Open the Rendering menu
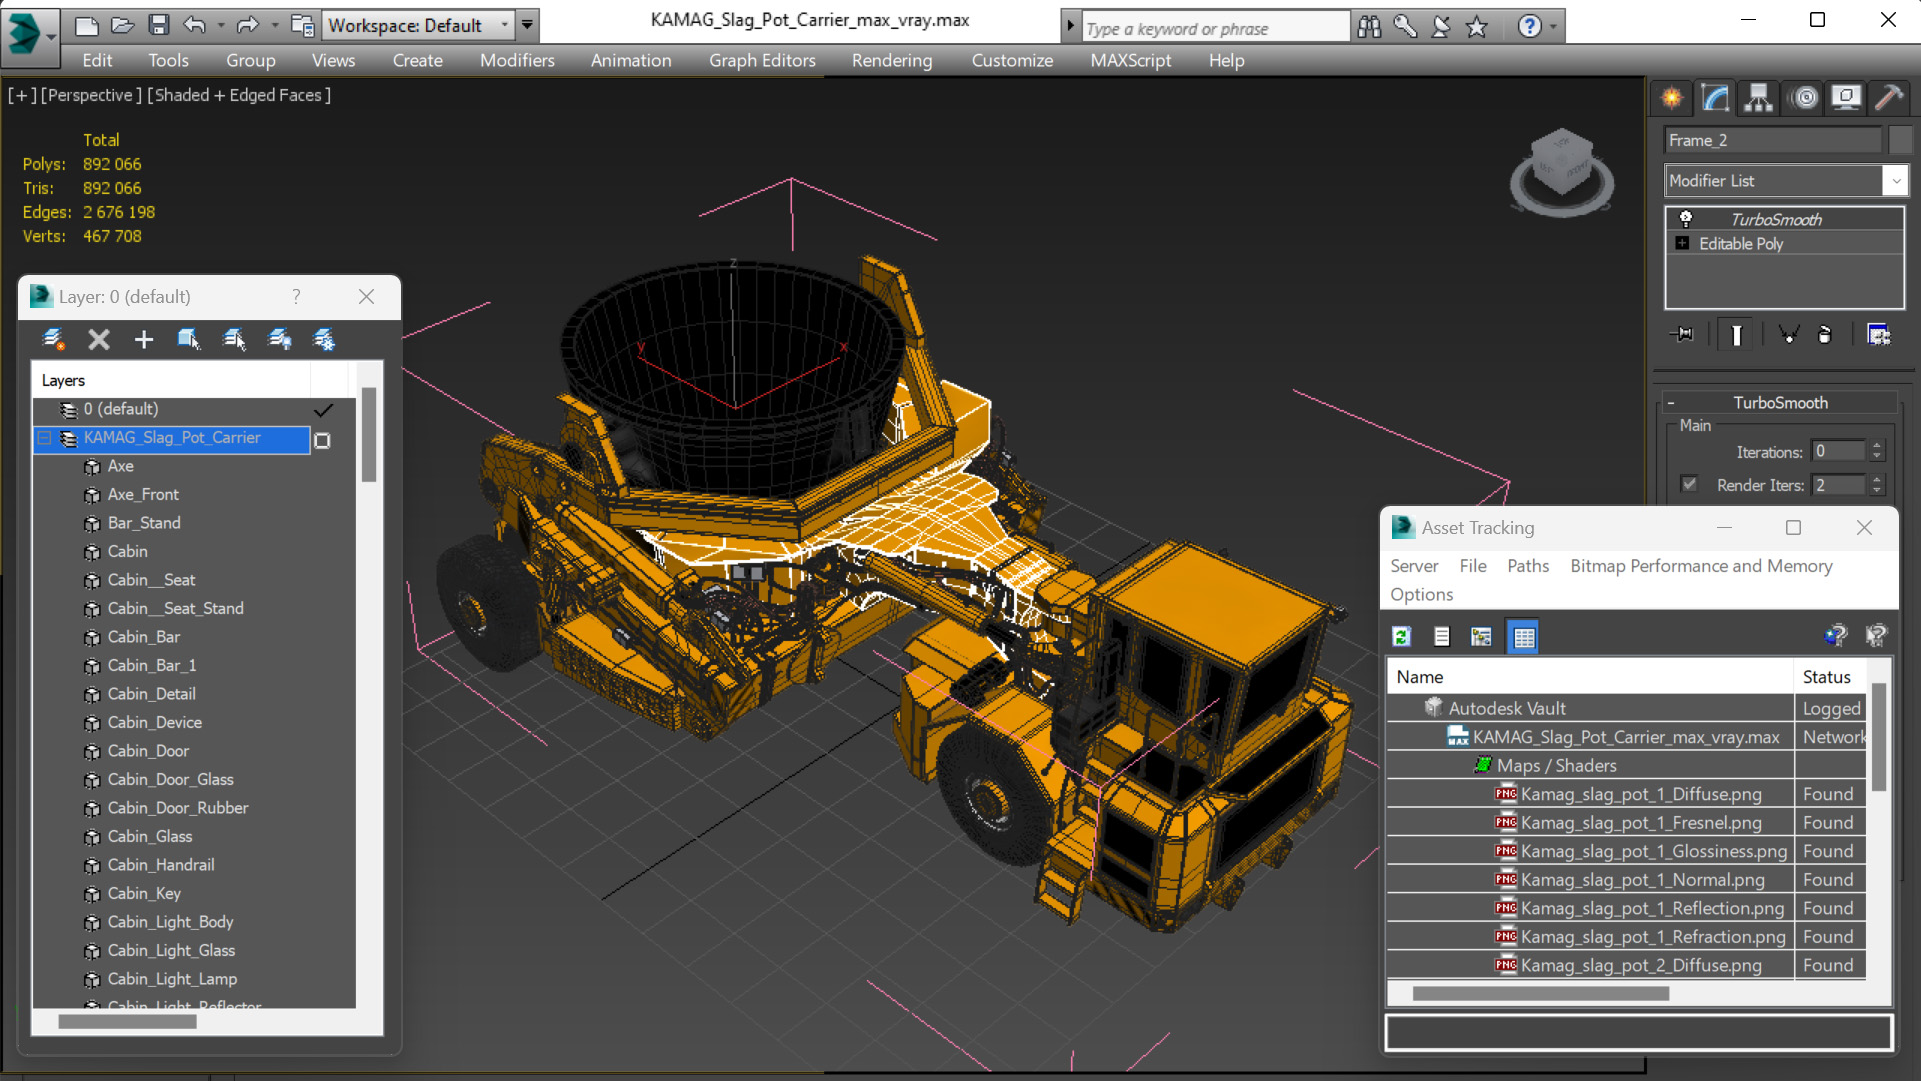Viewport: 1921px width, 1081px height. pos(892,60)
